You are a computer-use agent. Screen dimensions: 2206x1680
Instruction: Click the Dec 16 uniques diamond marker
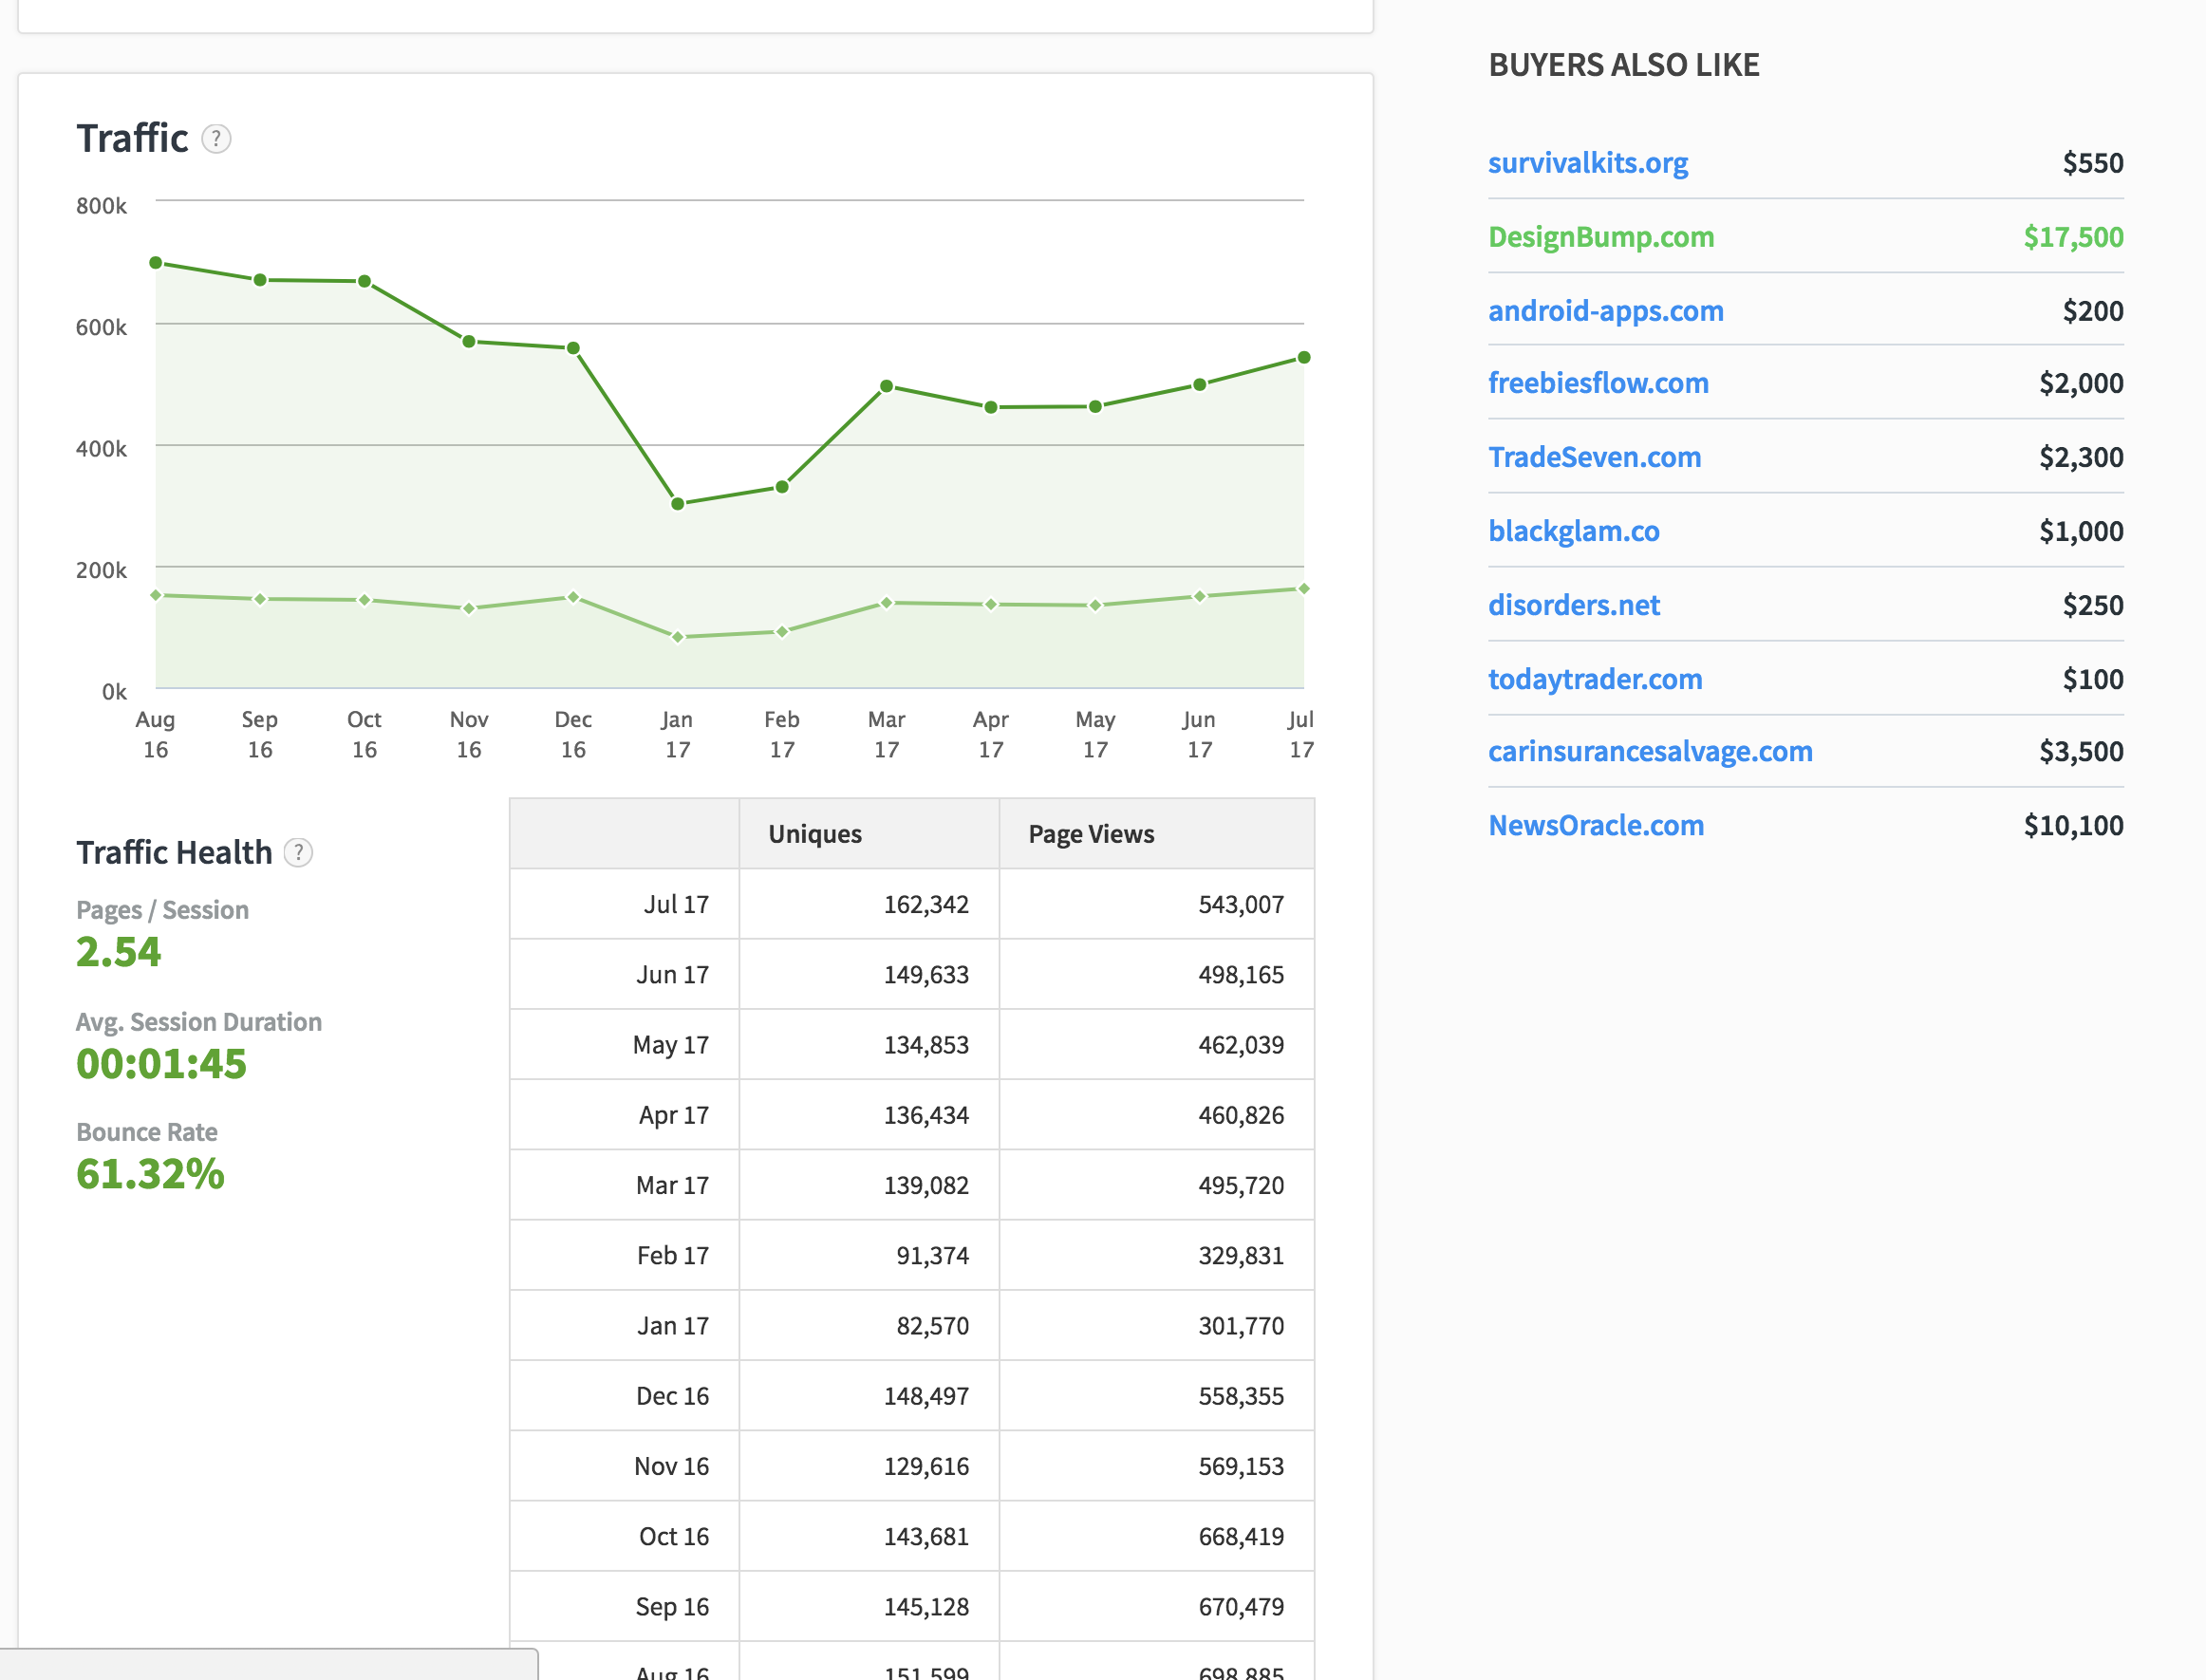click(573, 597)
